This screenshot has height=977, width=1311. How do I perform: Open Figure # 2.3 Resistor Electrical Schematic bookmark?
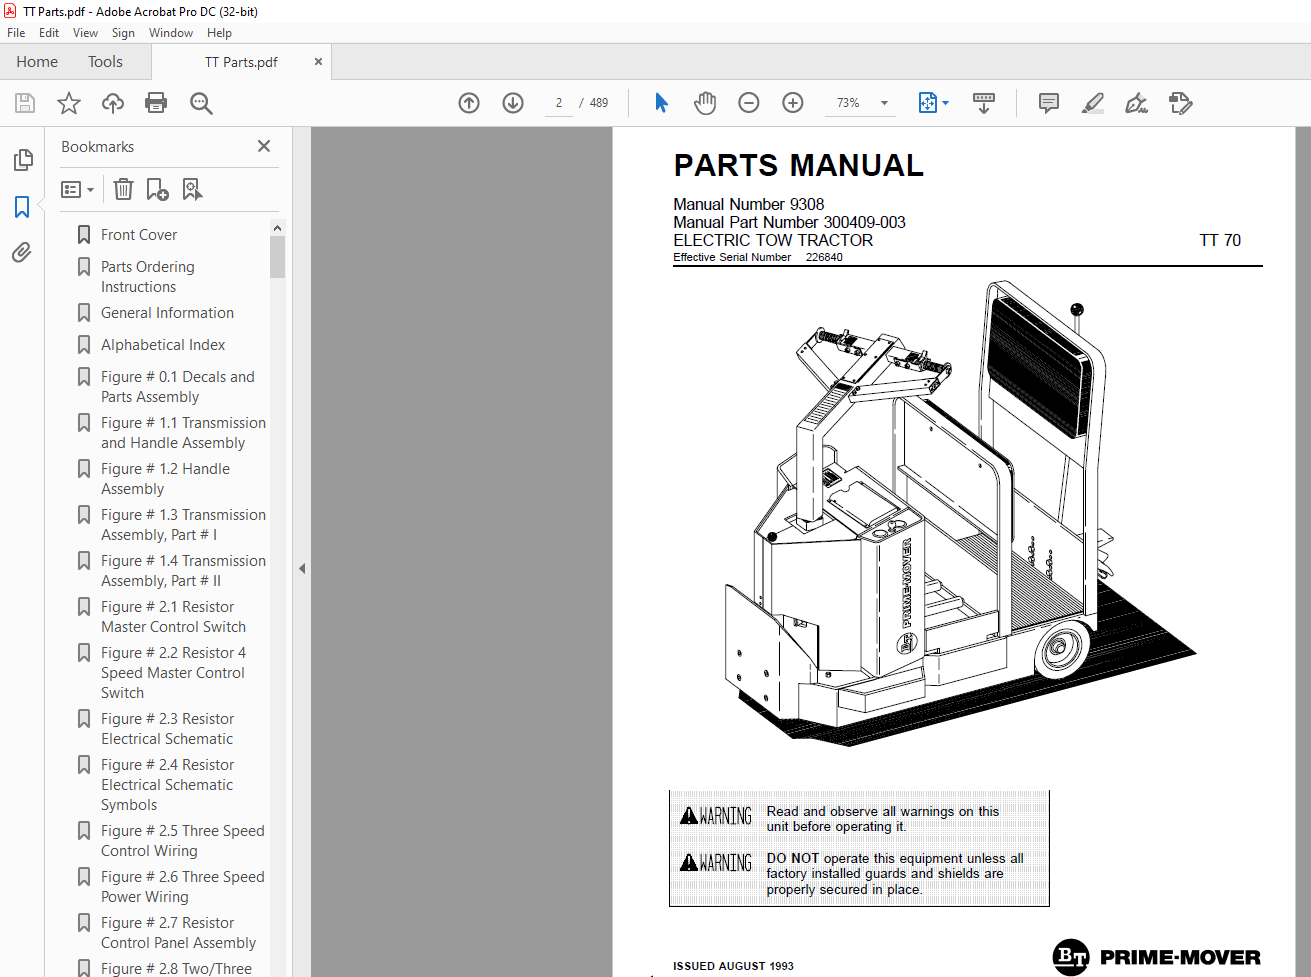(x=167, y=729)
